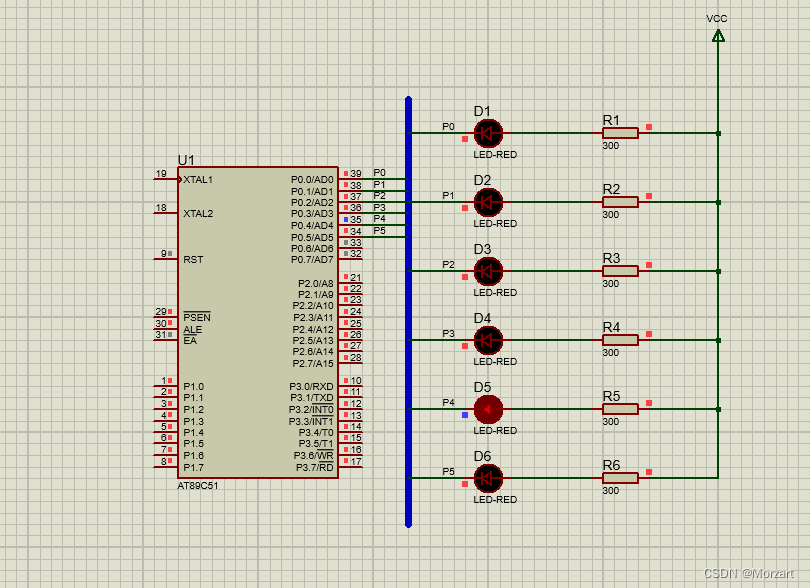Click the 300 value under R1
The width and height of the screenshot is (810, 588).
[611, 146]
